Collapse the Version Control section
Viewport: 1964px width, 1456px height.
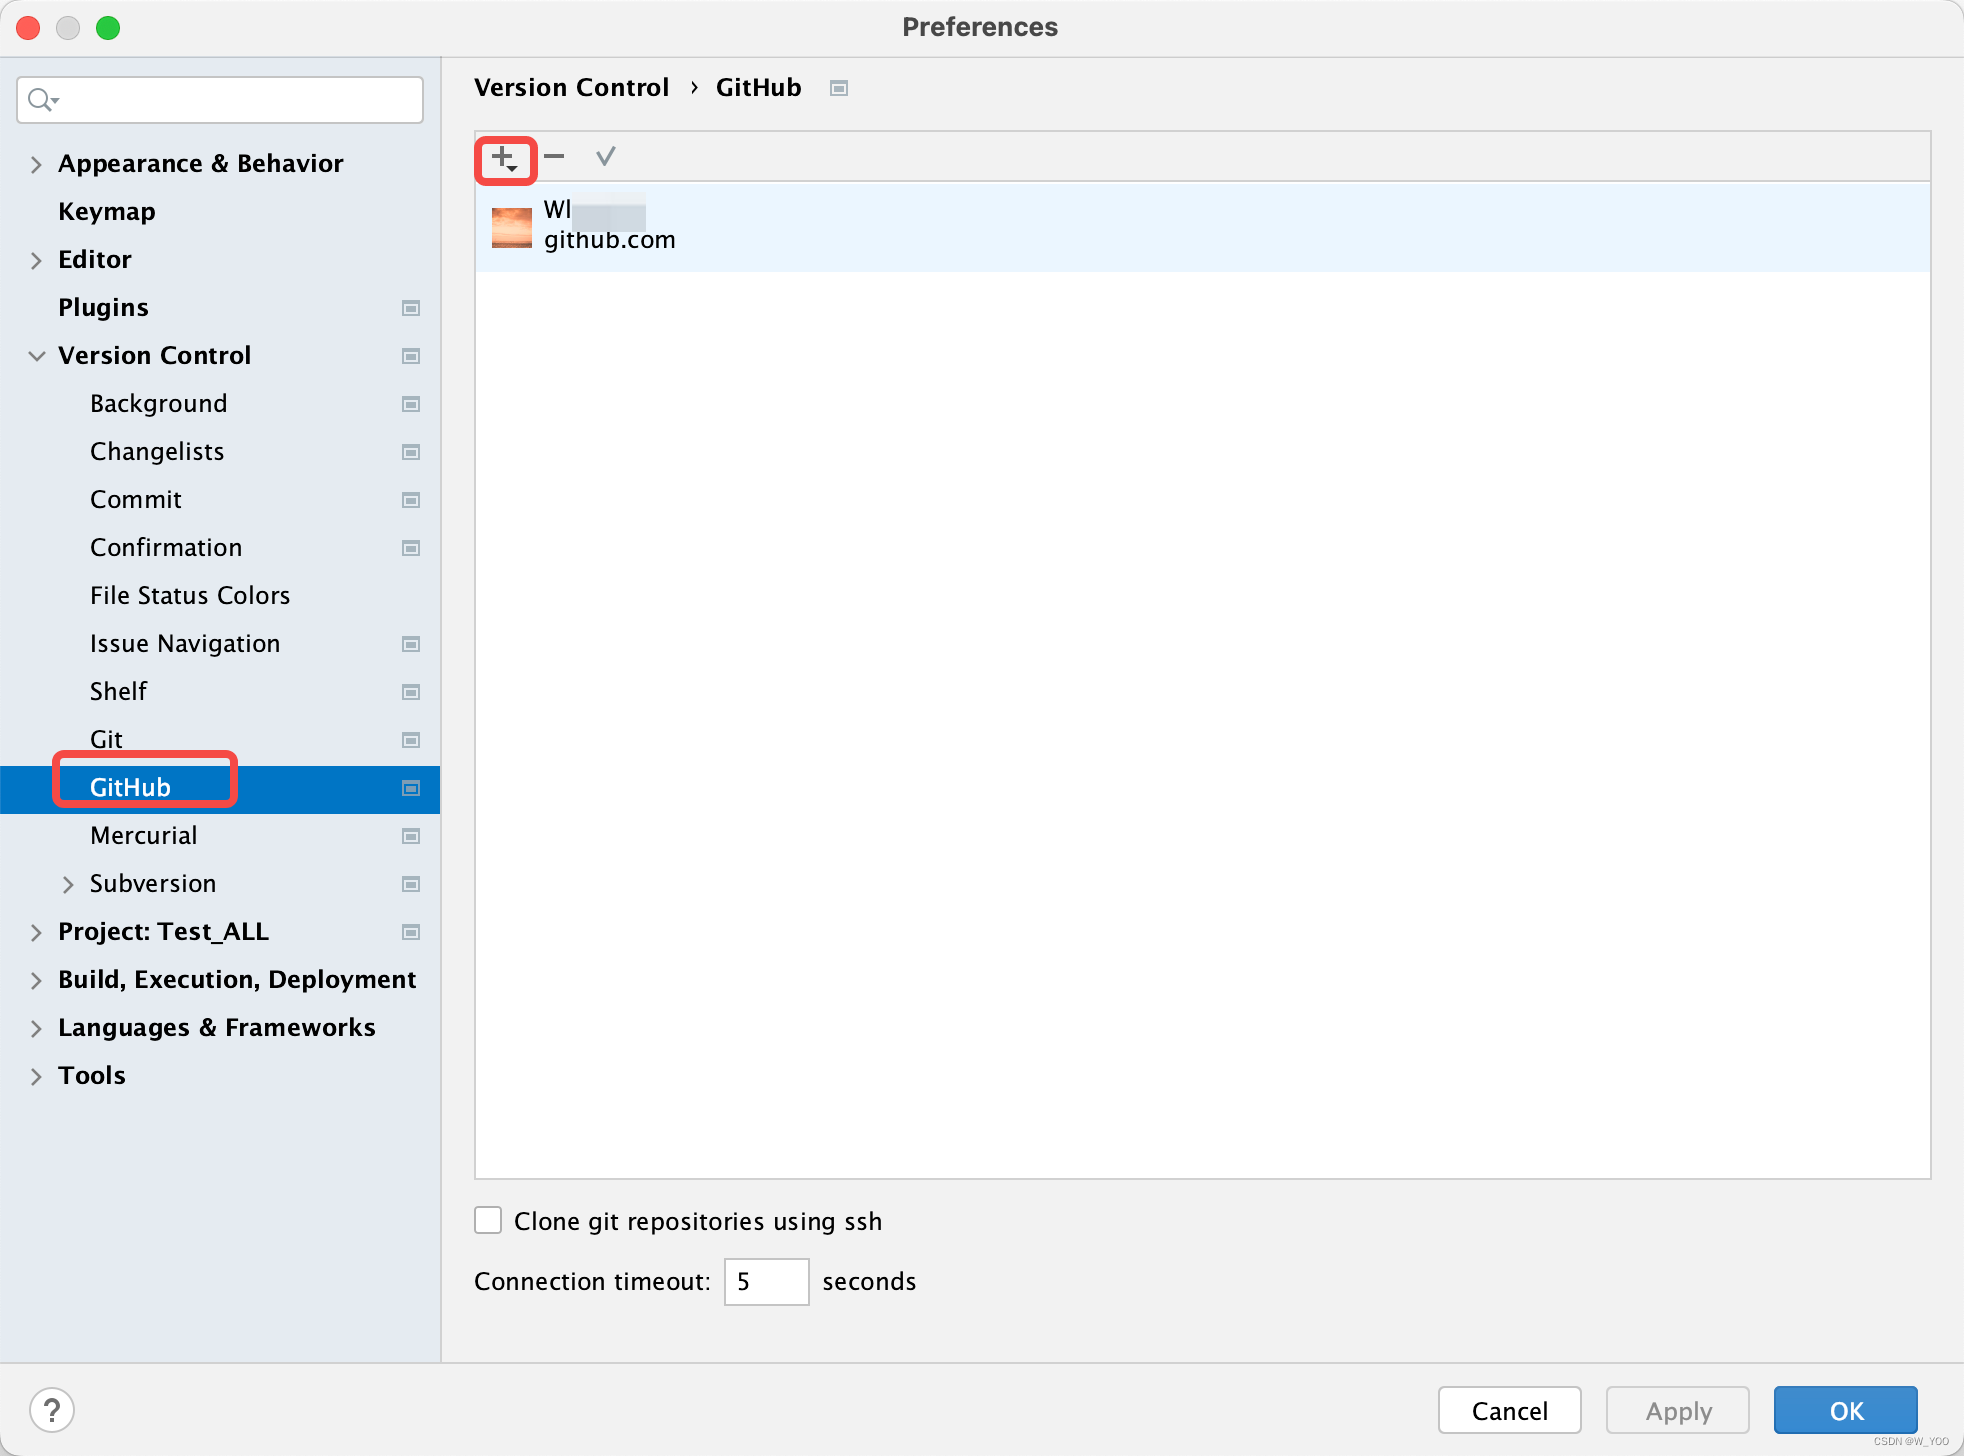pos(36,356)
